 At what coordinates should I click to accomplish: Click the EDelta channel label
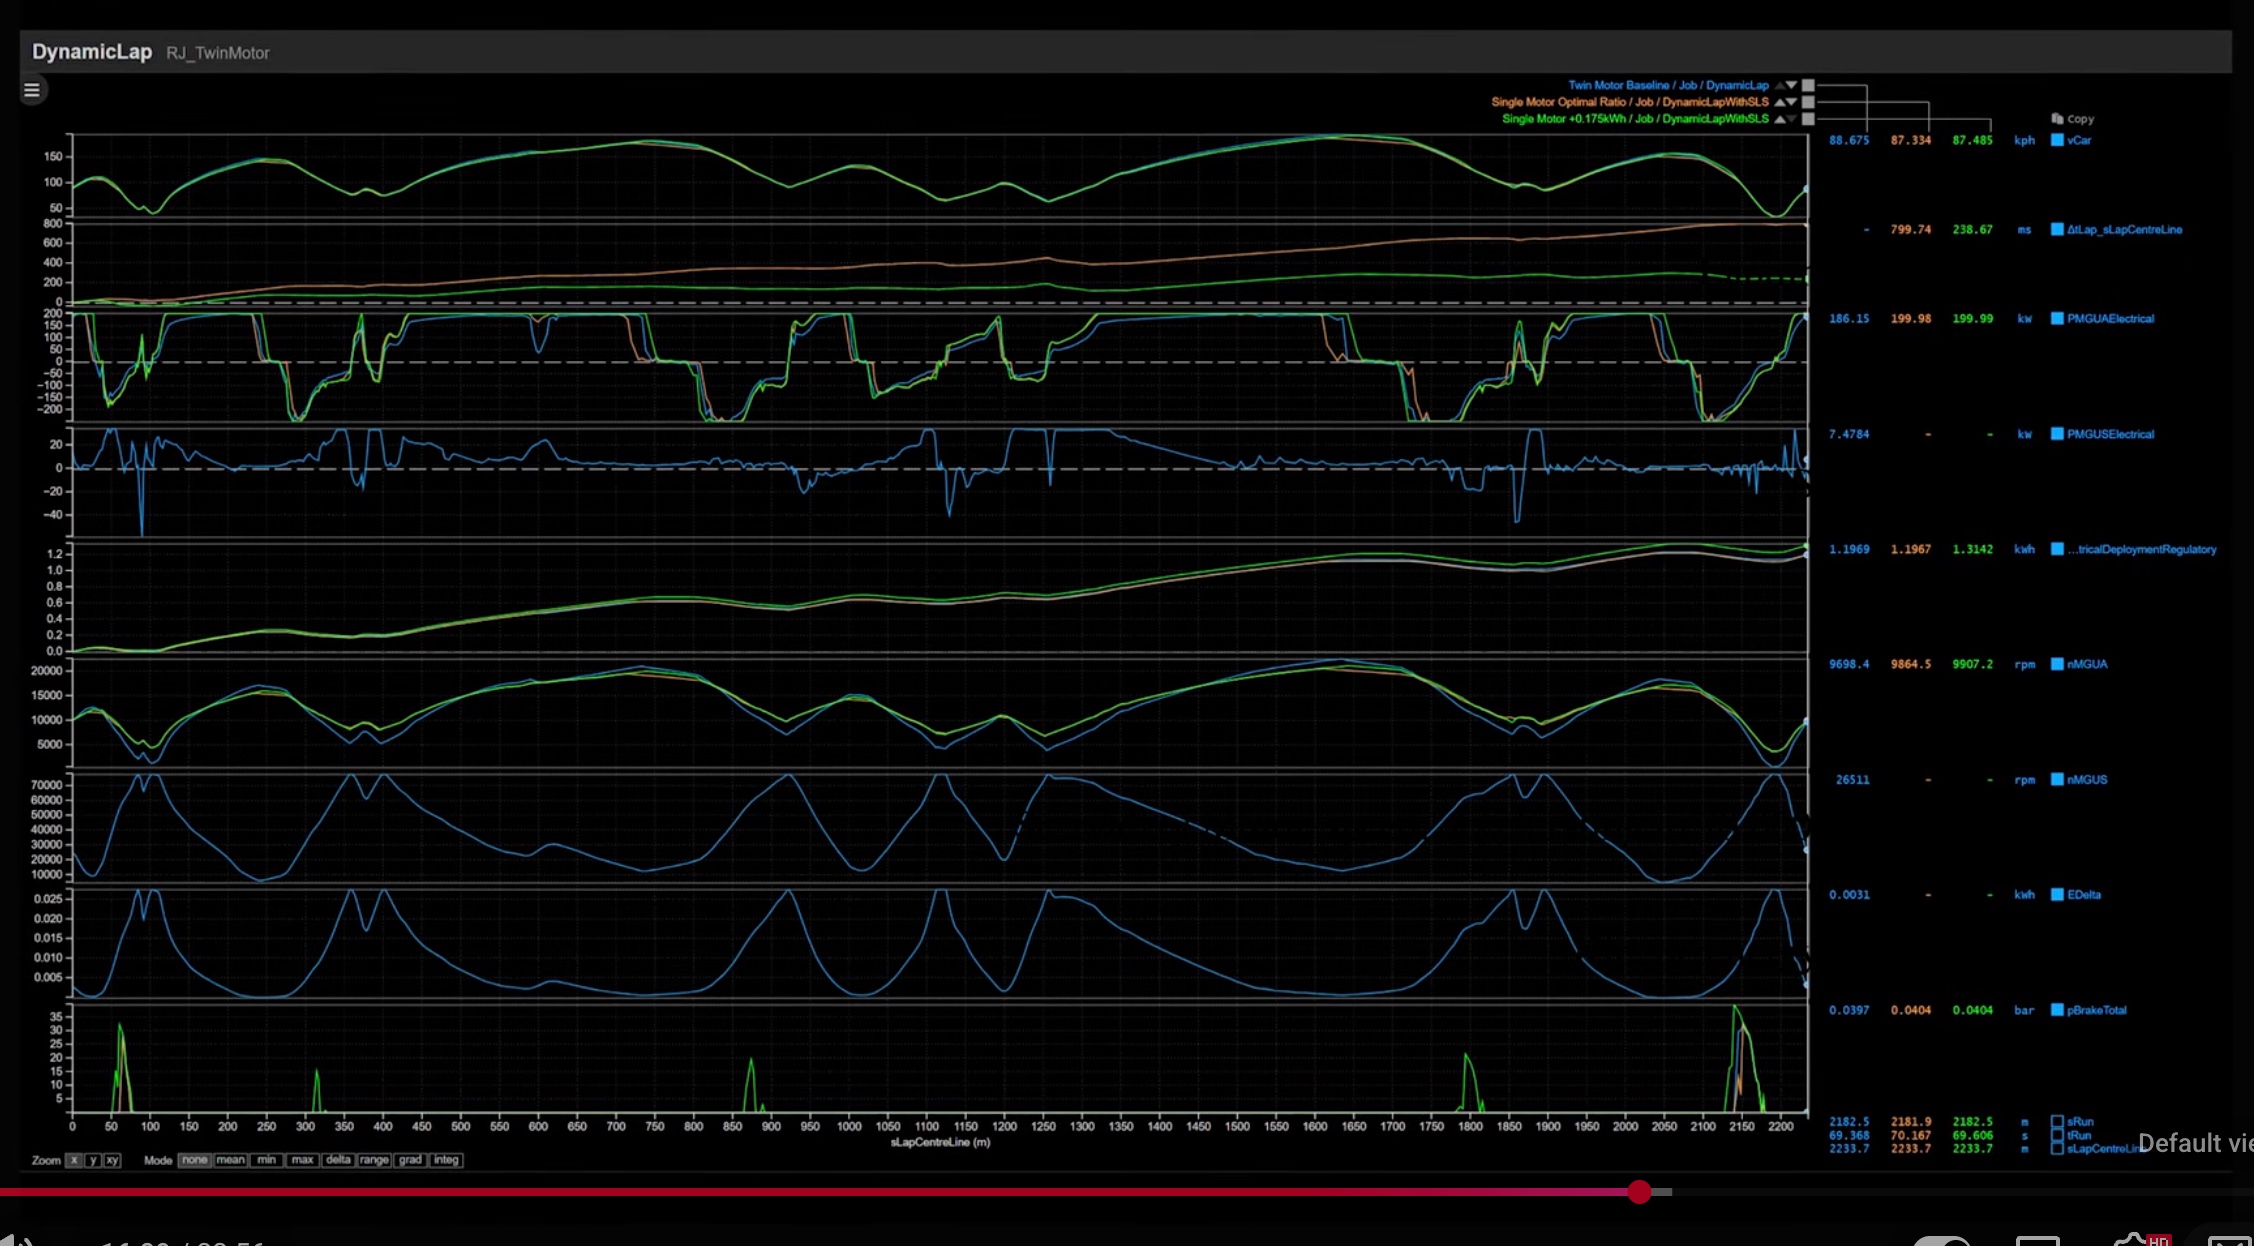click(x=2084, y=895)
